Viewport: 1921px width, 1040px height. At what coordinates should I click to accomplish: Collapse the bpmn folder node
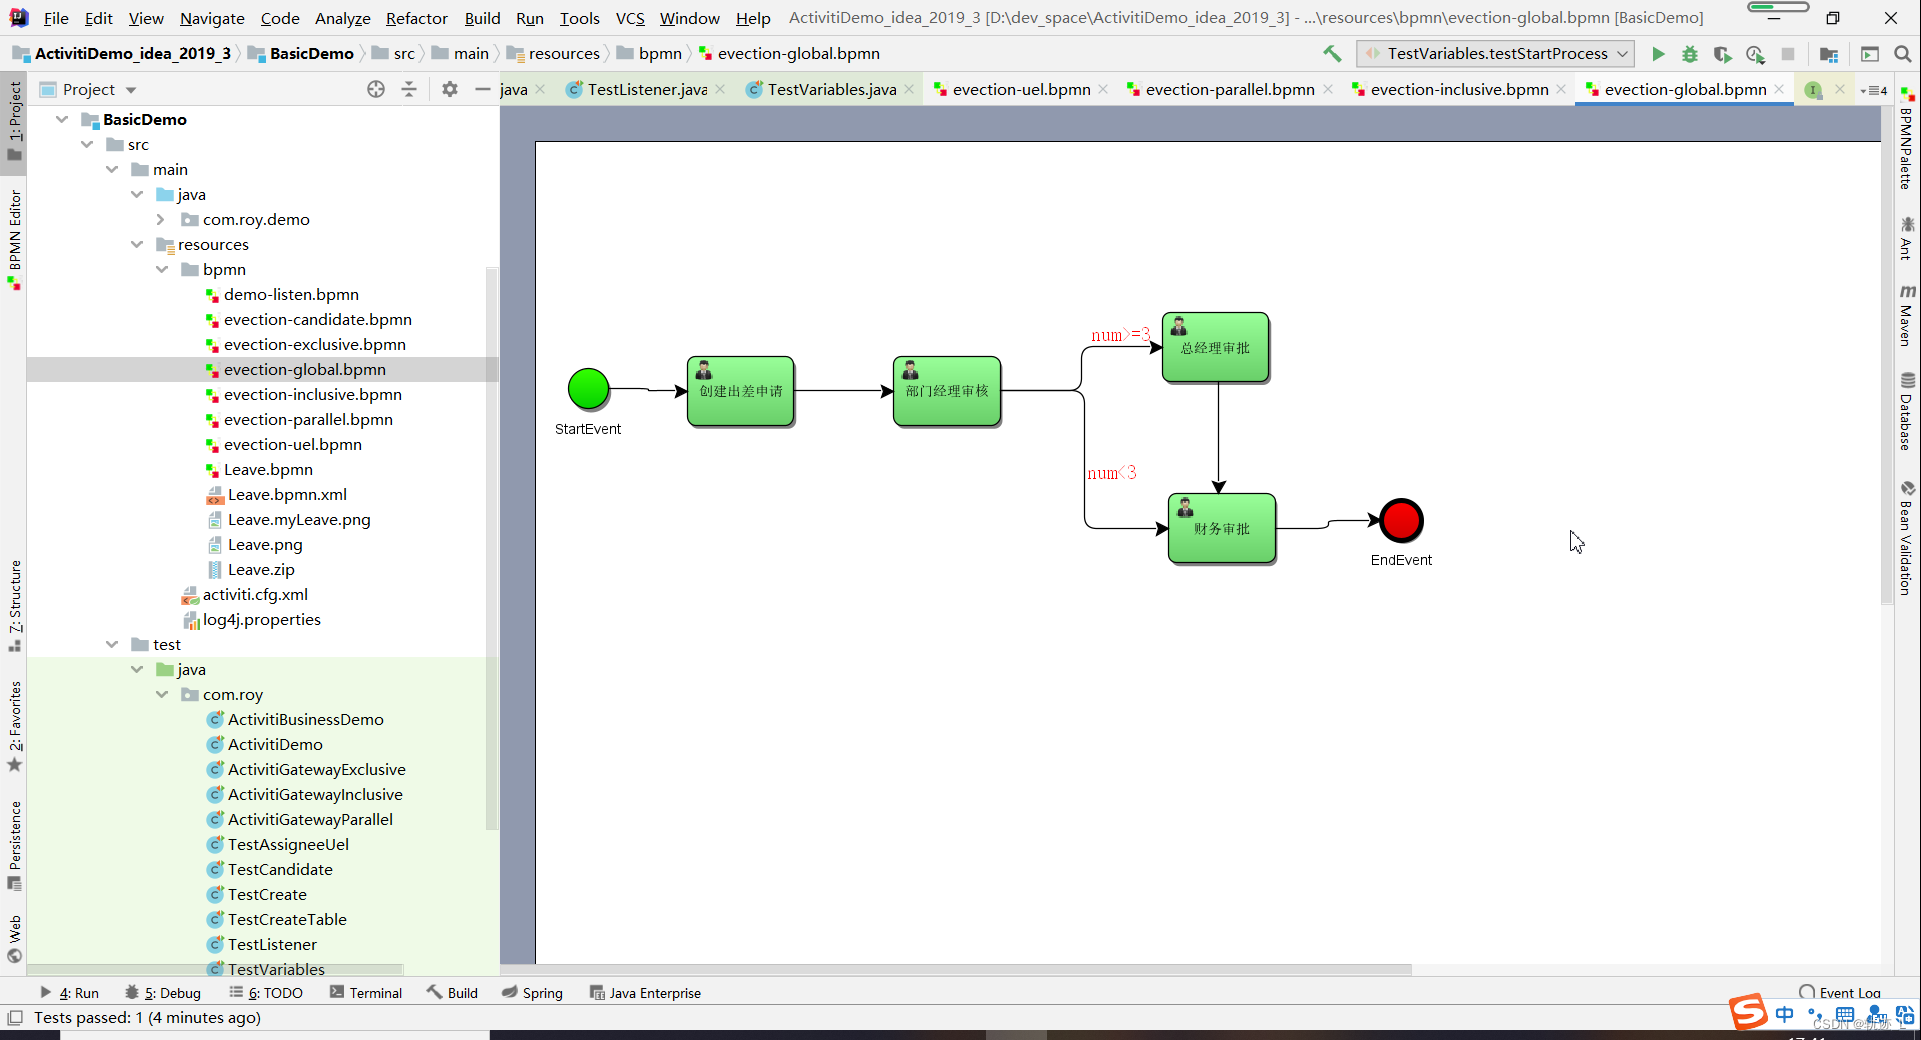tap(162, 269)
